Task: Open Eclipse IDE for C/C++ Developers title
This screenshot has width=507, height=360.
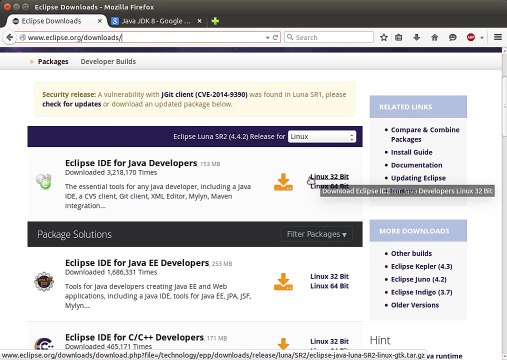Action: [x=134, y=337]
